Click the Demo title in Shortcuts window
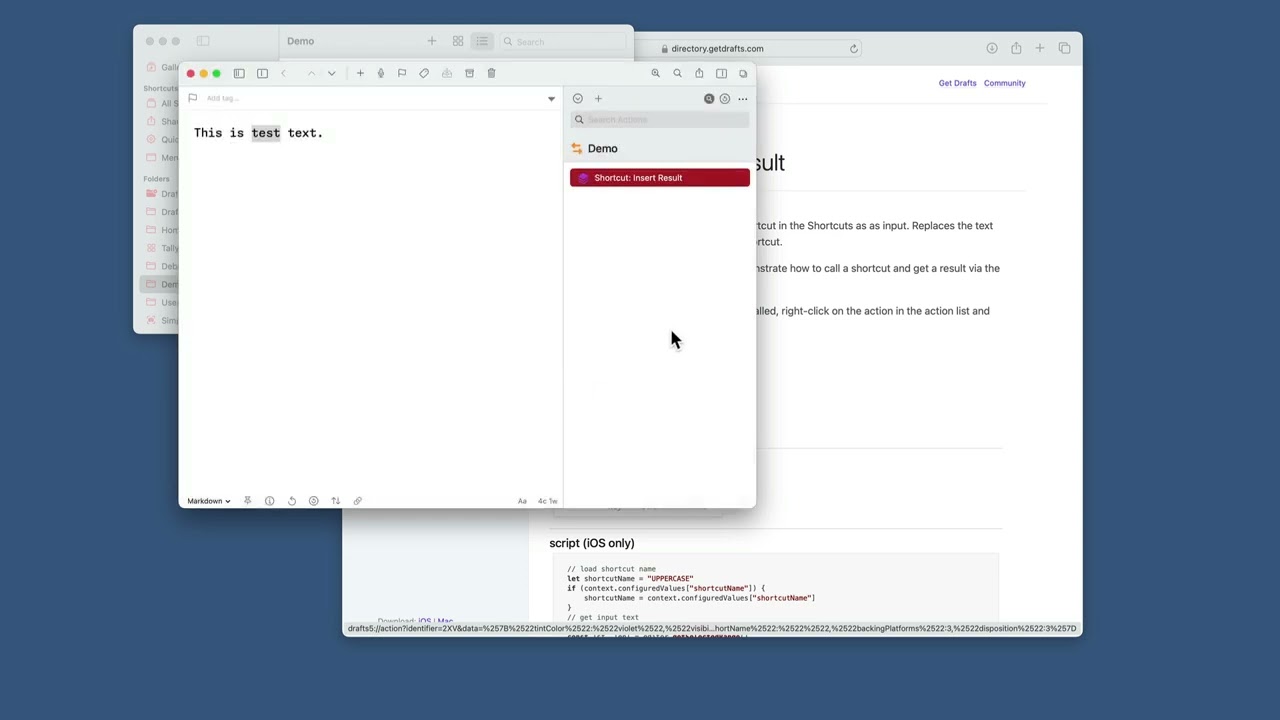The image size is (1280, 720). pos(300,41)
